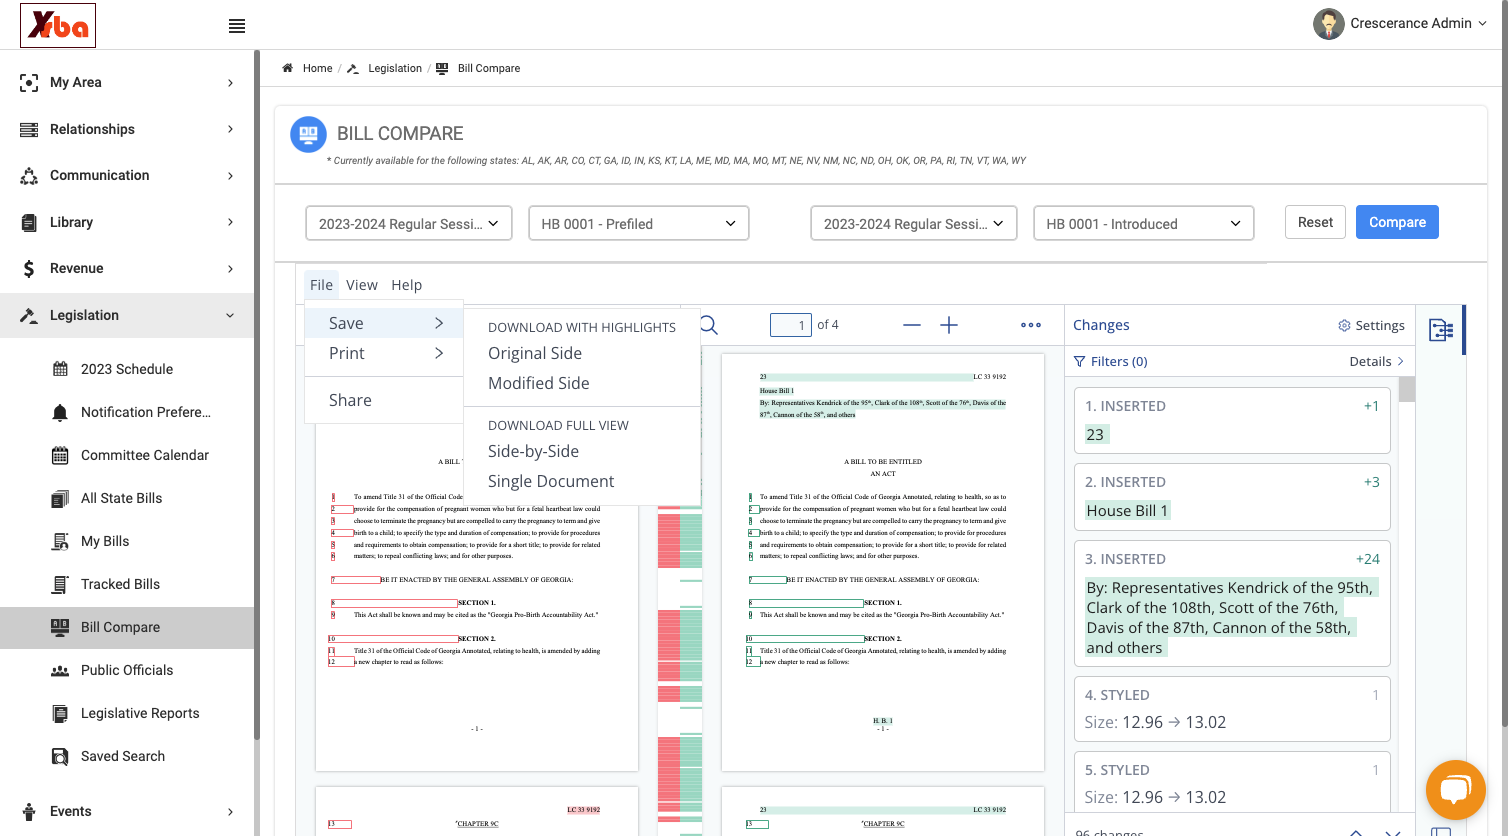Expand the Details chevron in Changes

click(1400, 361)
